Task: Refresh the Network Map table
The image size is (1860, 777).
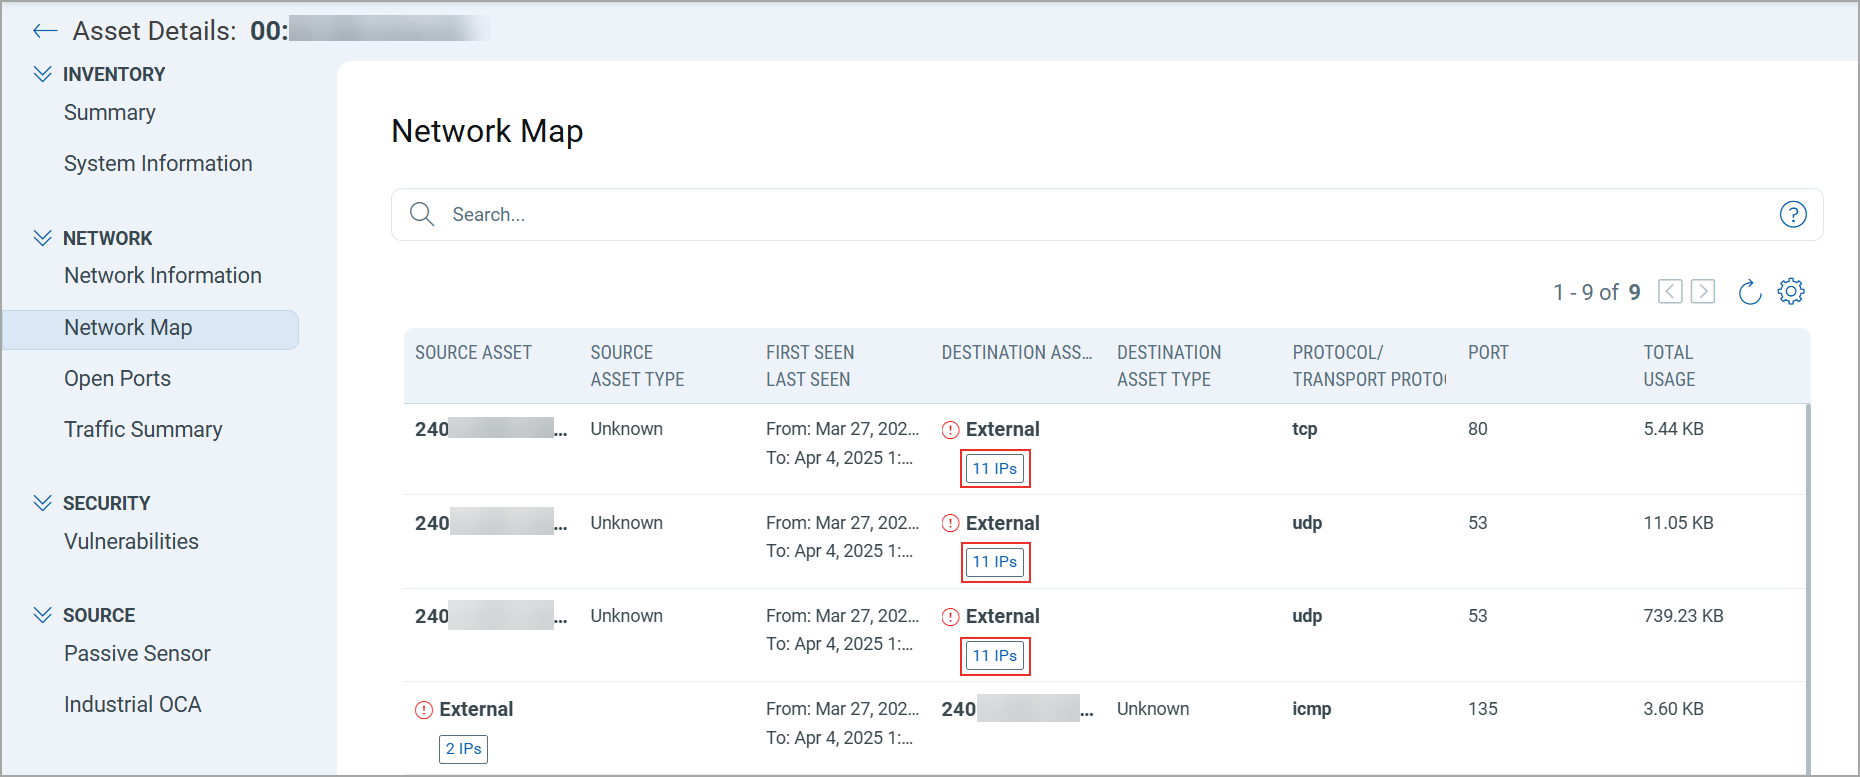Action: point(1749,291)
